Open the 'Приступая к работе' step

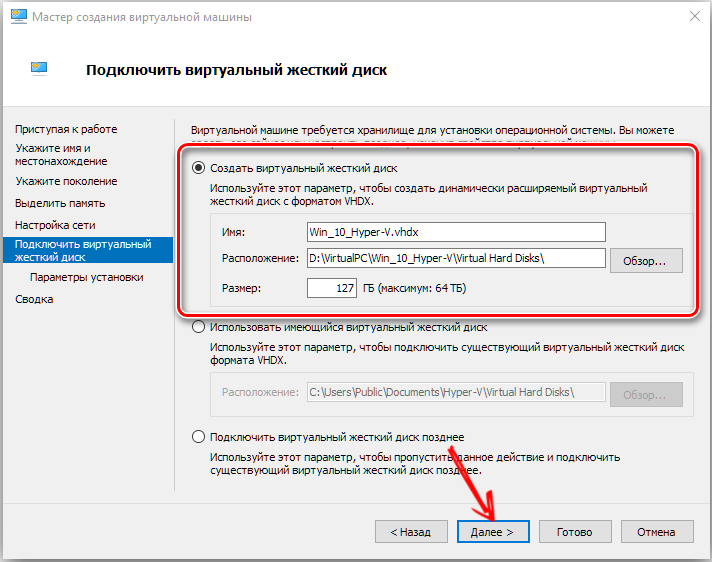(x=66, y=129)
